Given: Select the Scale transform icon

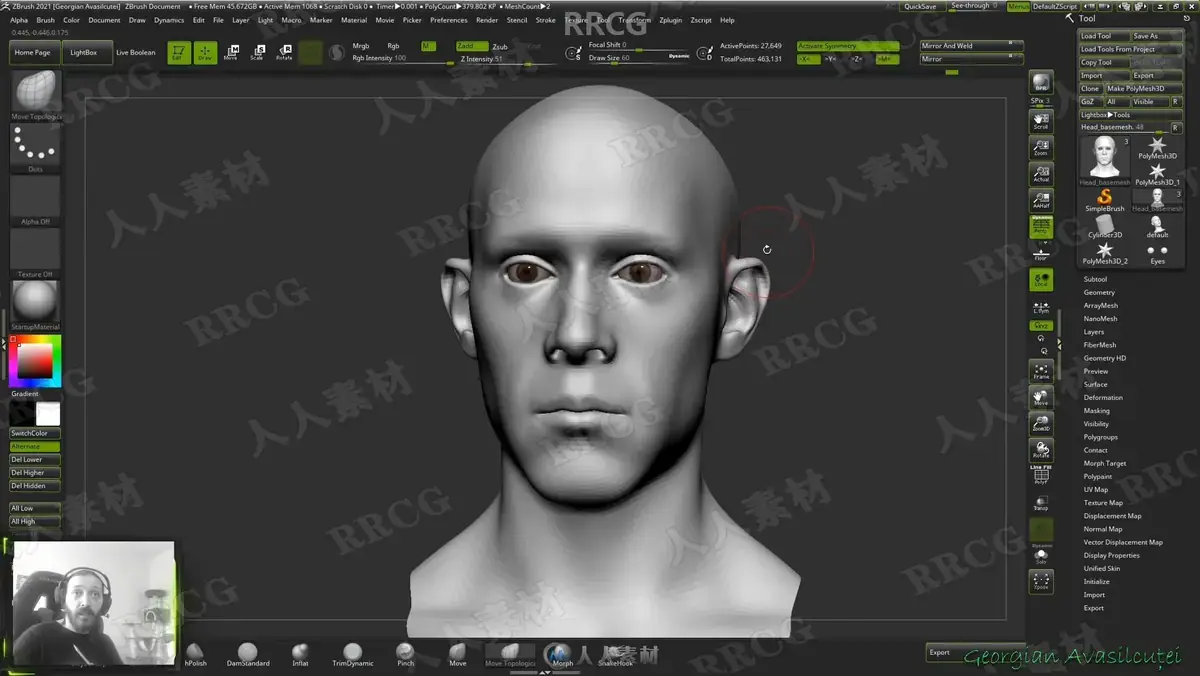Looking at the screenshot, I should point(257,53).
